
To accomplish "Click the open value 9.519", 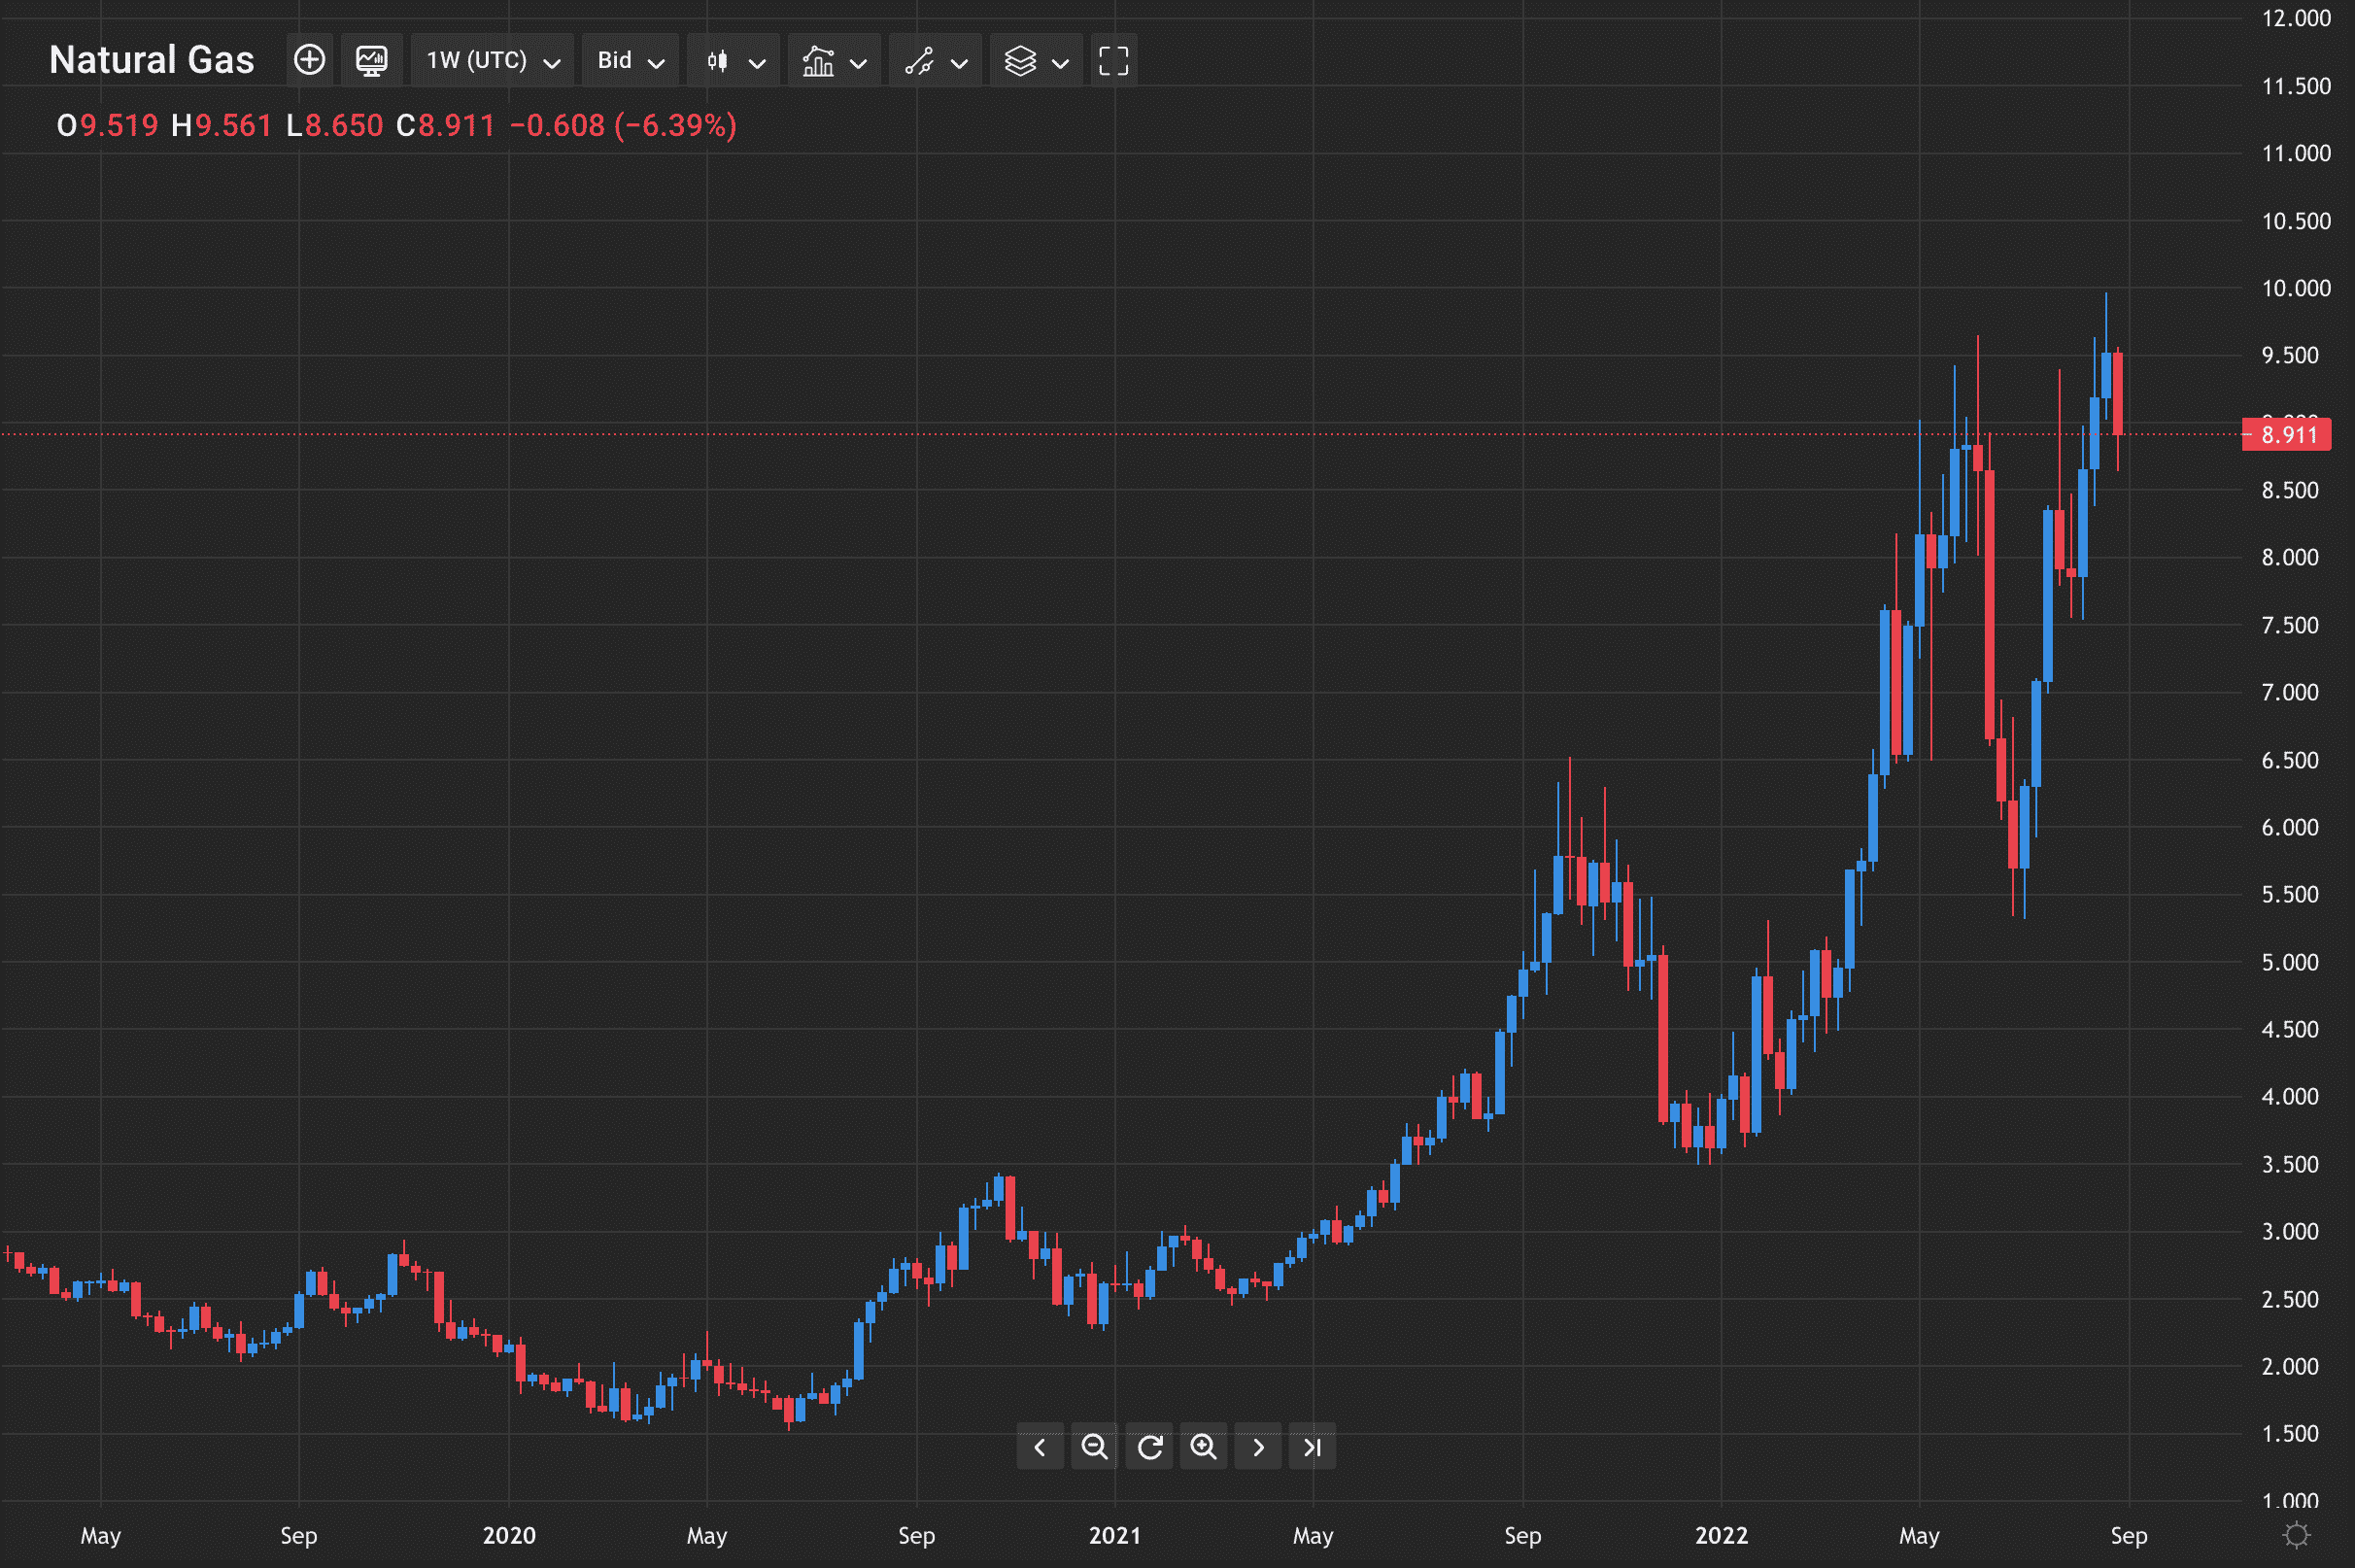I will (119, 125).
